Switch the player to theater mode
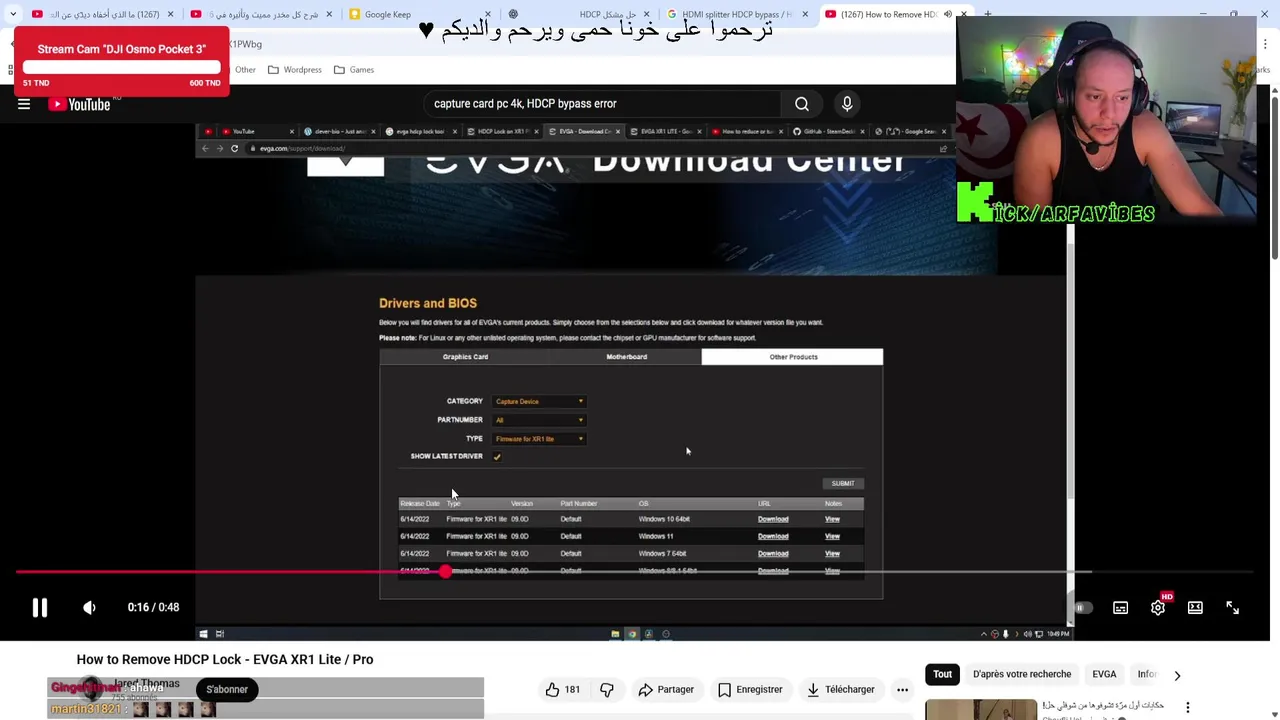The height and width of the screenshot is (720, 1280). tap(1195, 608)
